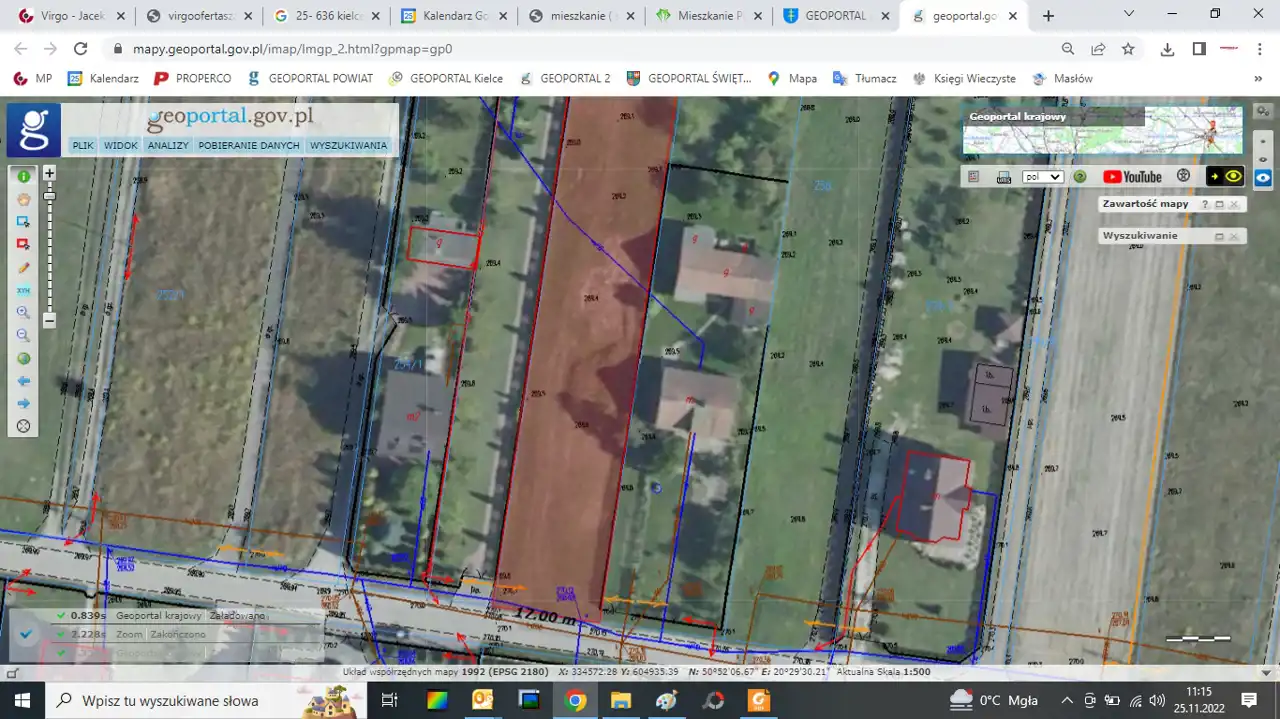Image resolution: width=1280 pixels, height=719 pixels.
Task: Click GEOPORTAL Kielce bookmark
Action: click(x=445, y=78)
